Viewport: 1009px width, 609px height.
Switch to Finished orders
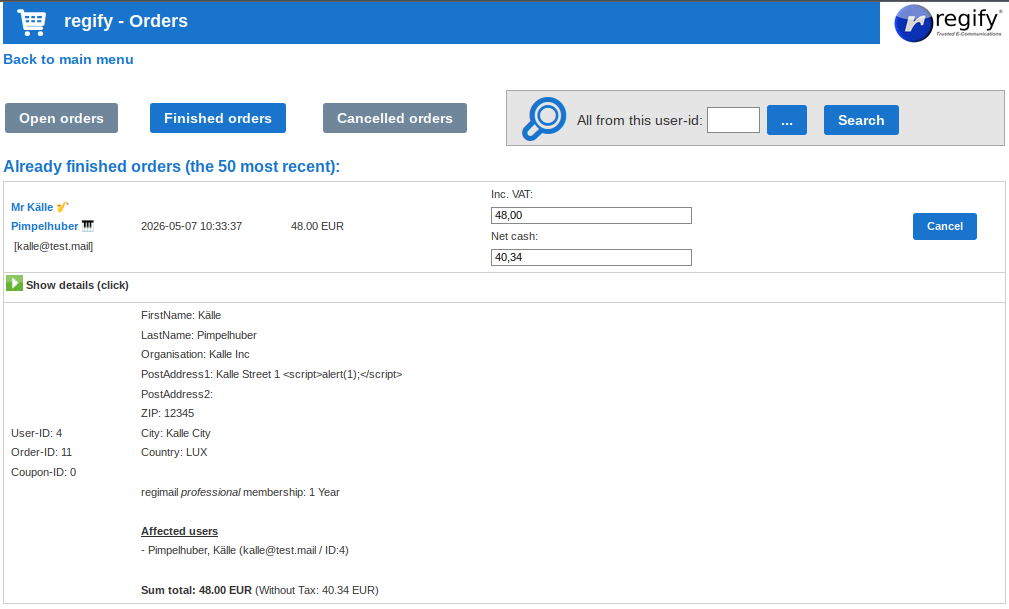tap(218, 118)
